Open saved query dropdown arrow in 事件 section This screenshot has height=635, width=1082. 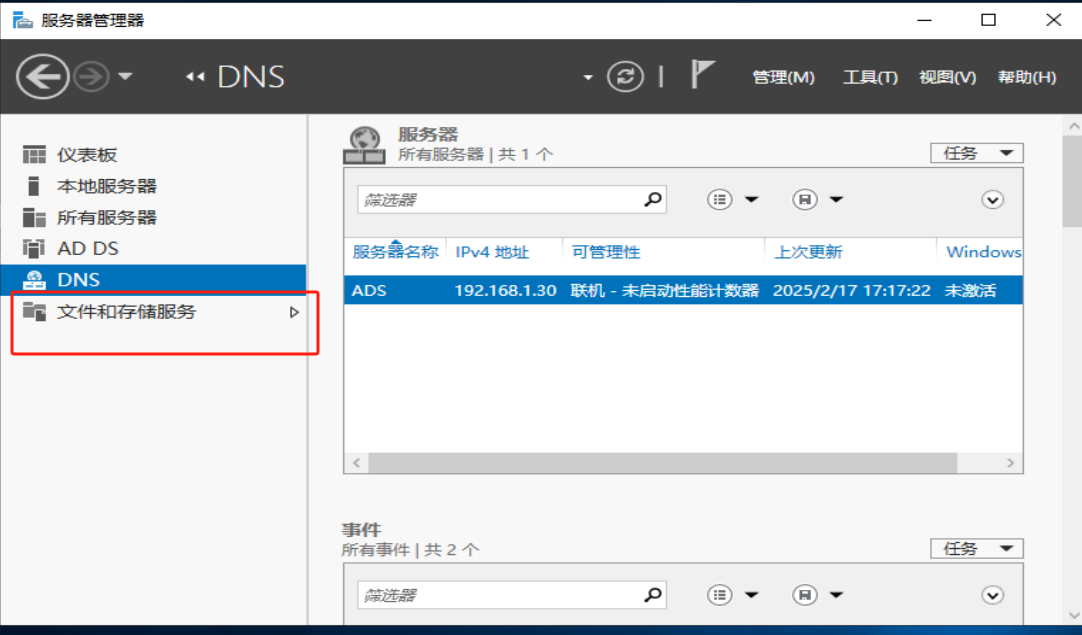(836, 595)
